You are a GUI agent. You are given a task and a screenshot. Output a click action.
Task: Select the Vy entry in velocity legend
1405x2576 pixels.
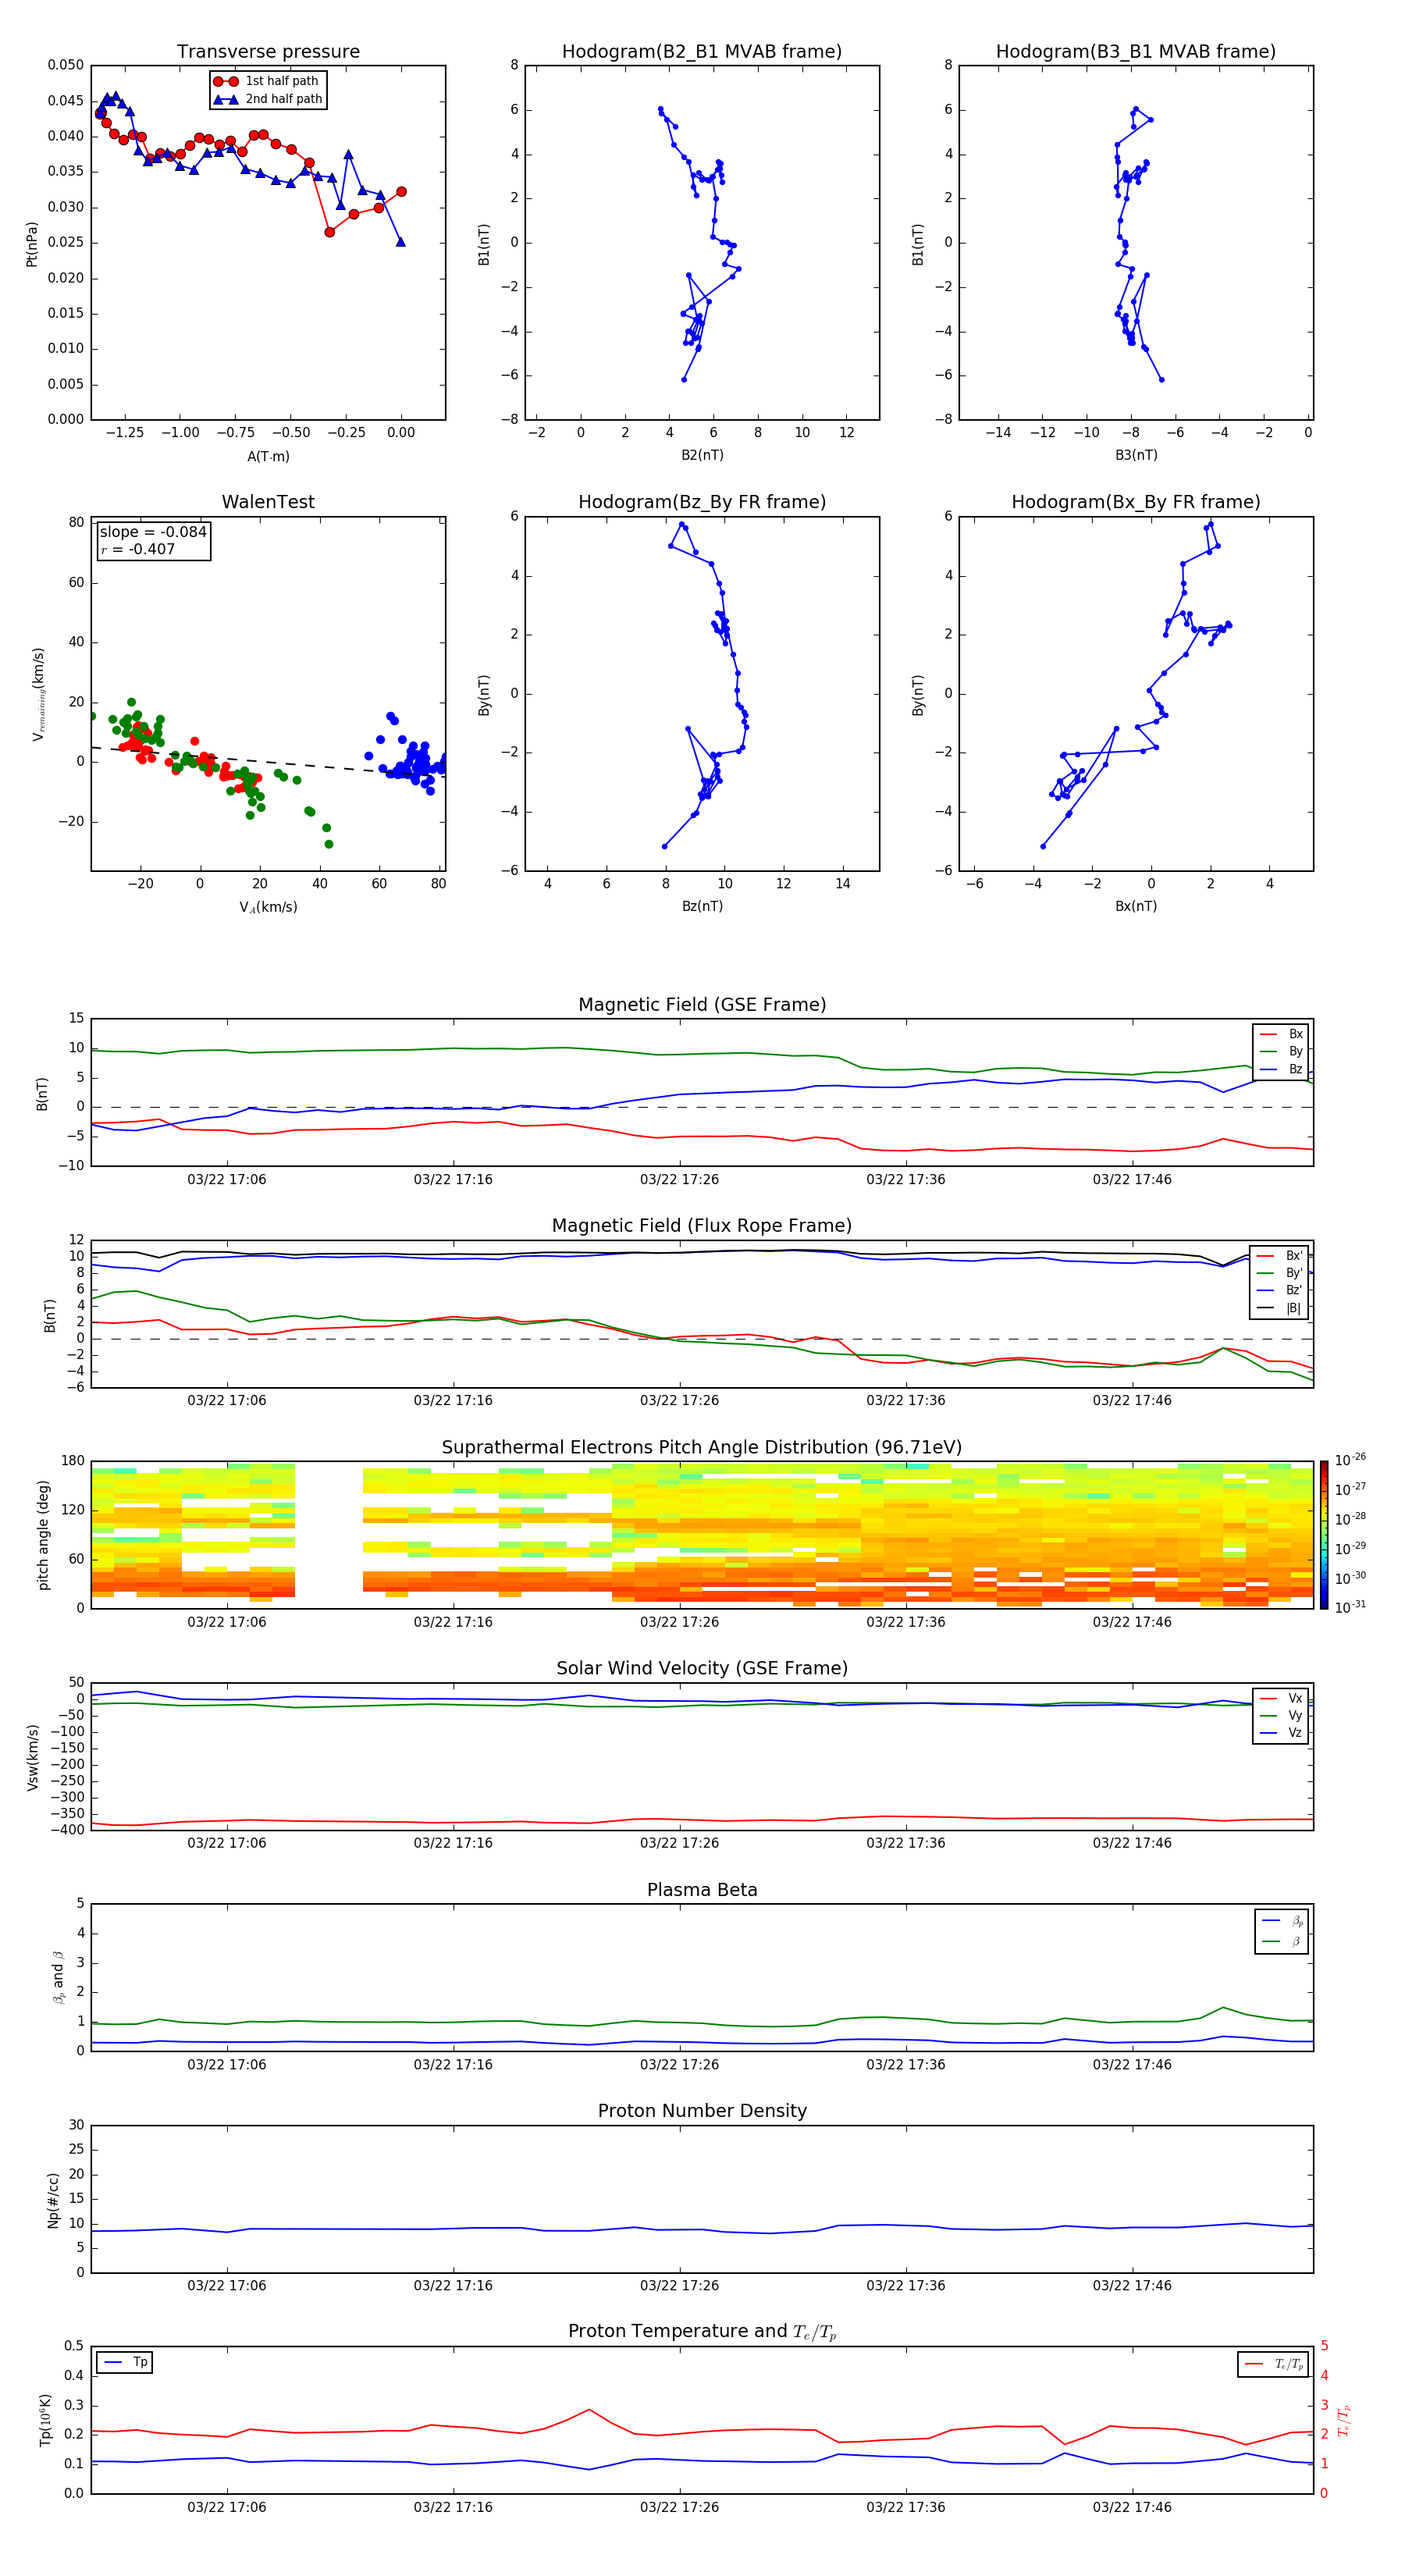[x=1281, y=1715]
